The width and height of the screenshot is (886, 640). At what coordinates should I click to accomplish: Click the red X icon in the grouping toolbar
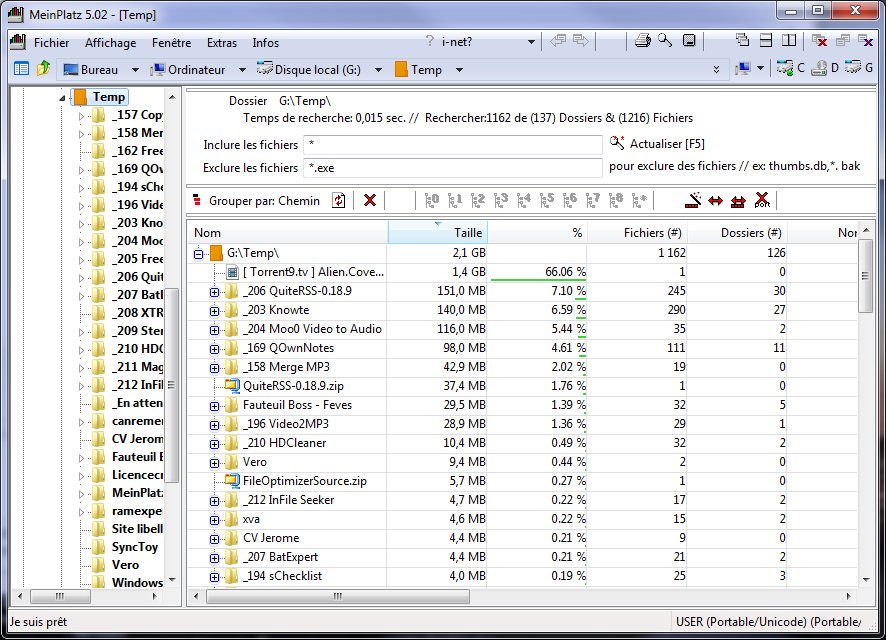click(x=370, y=201)
